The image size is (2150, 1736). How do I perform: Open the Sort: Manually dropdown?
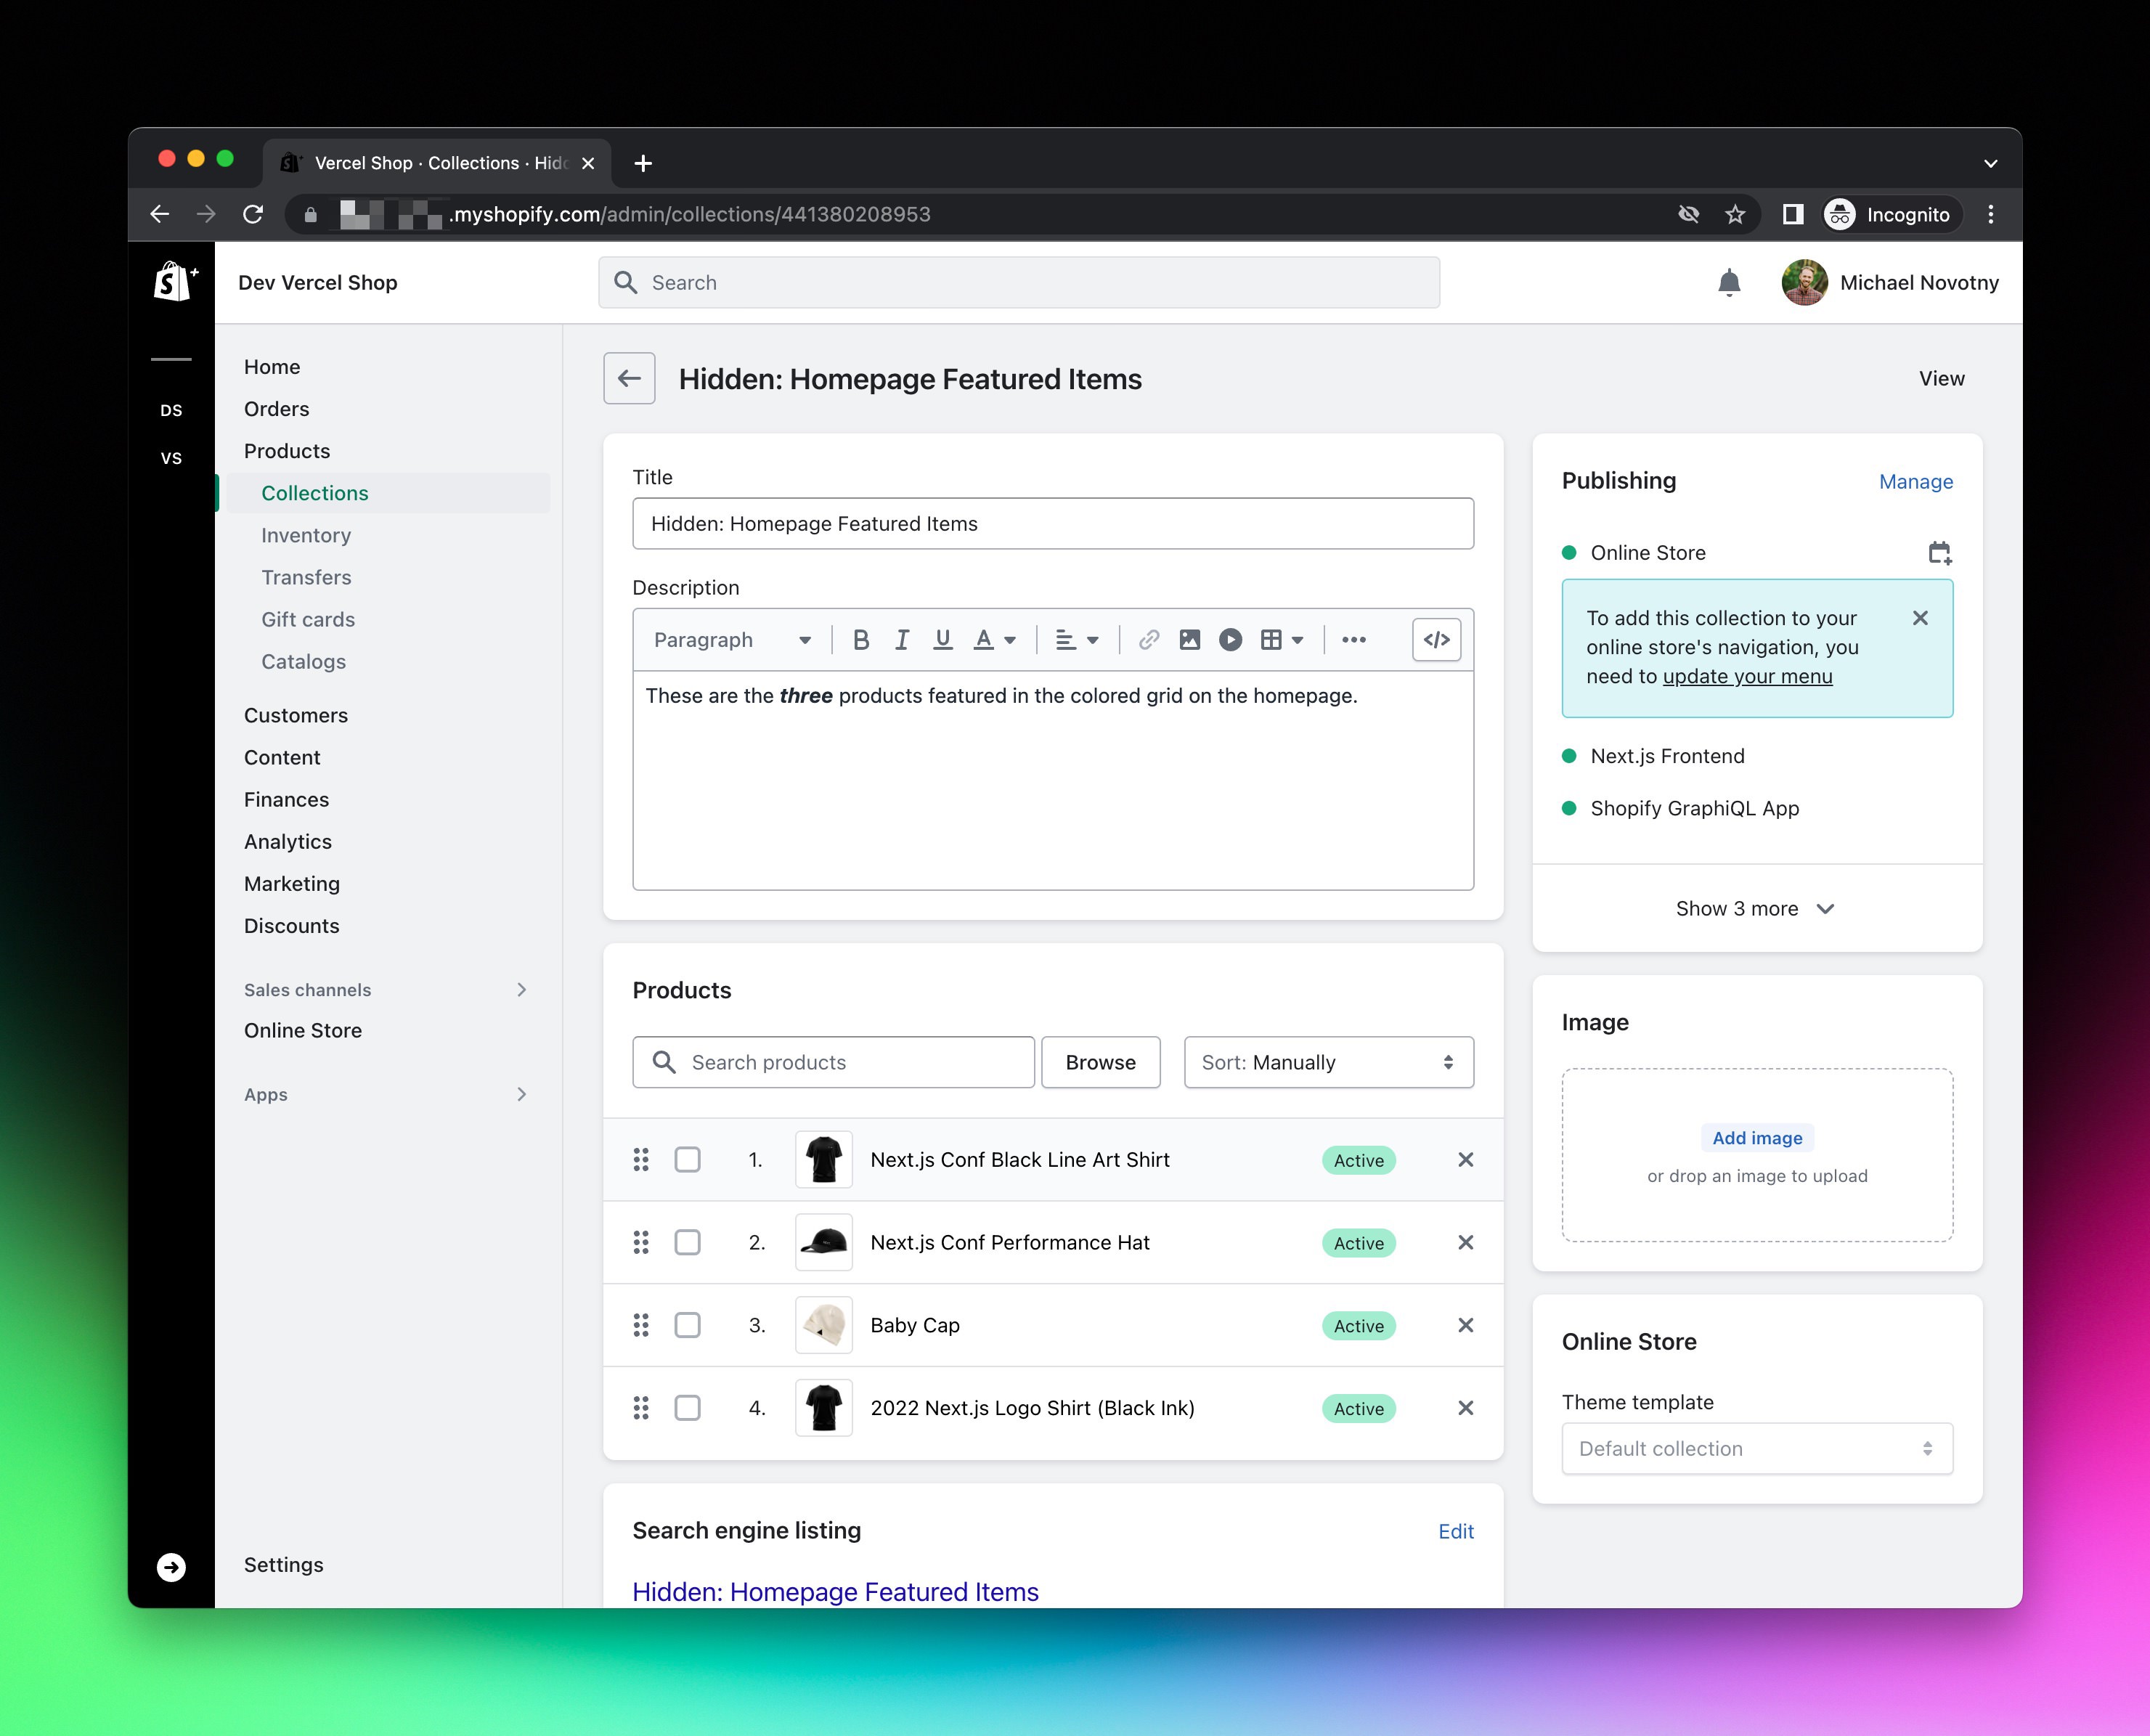coord(1329,1062)
